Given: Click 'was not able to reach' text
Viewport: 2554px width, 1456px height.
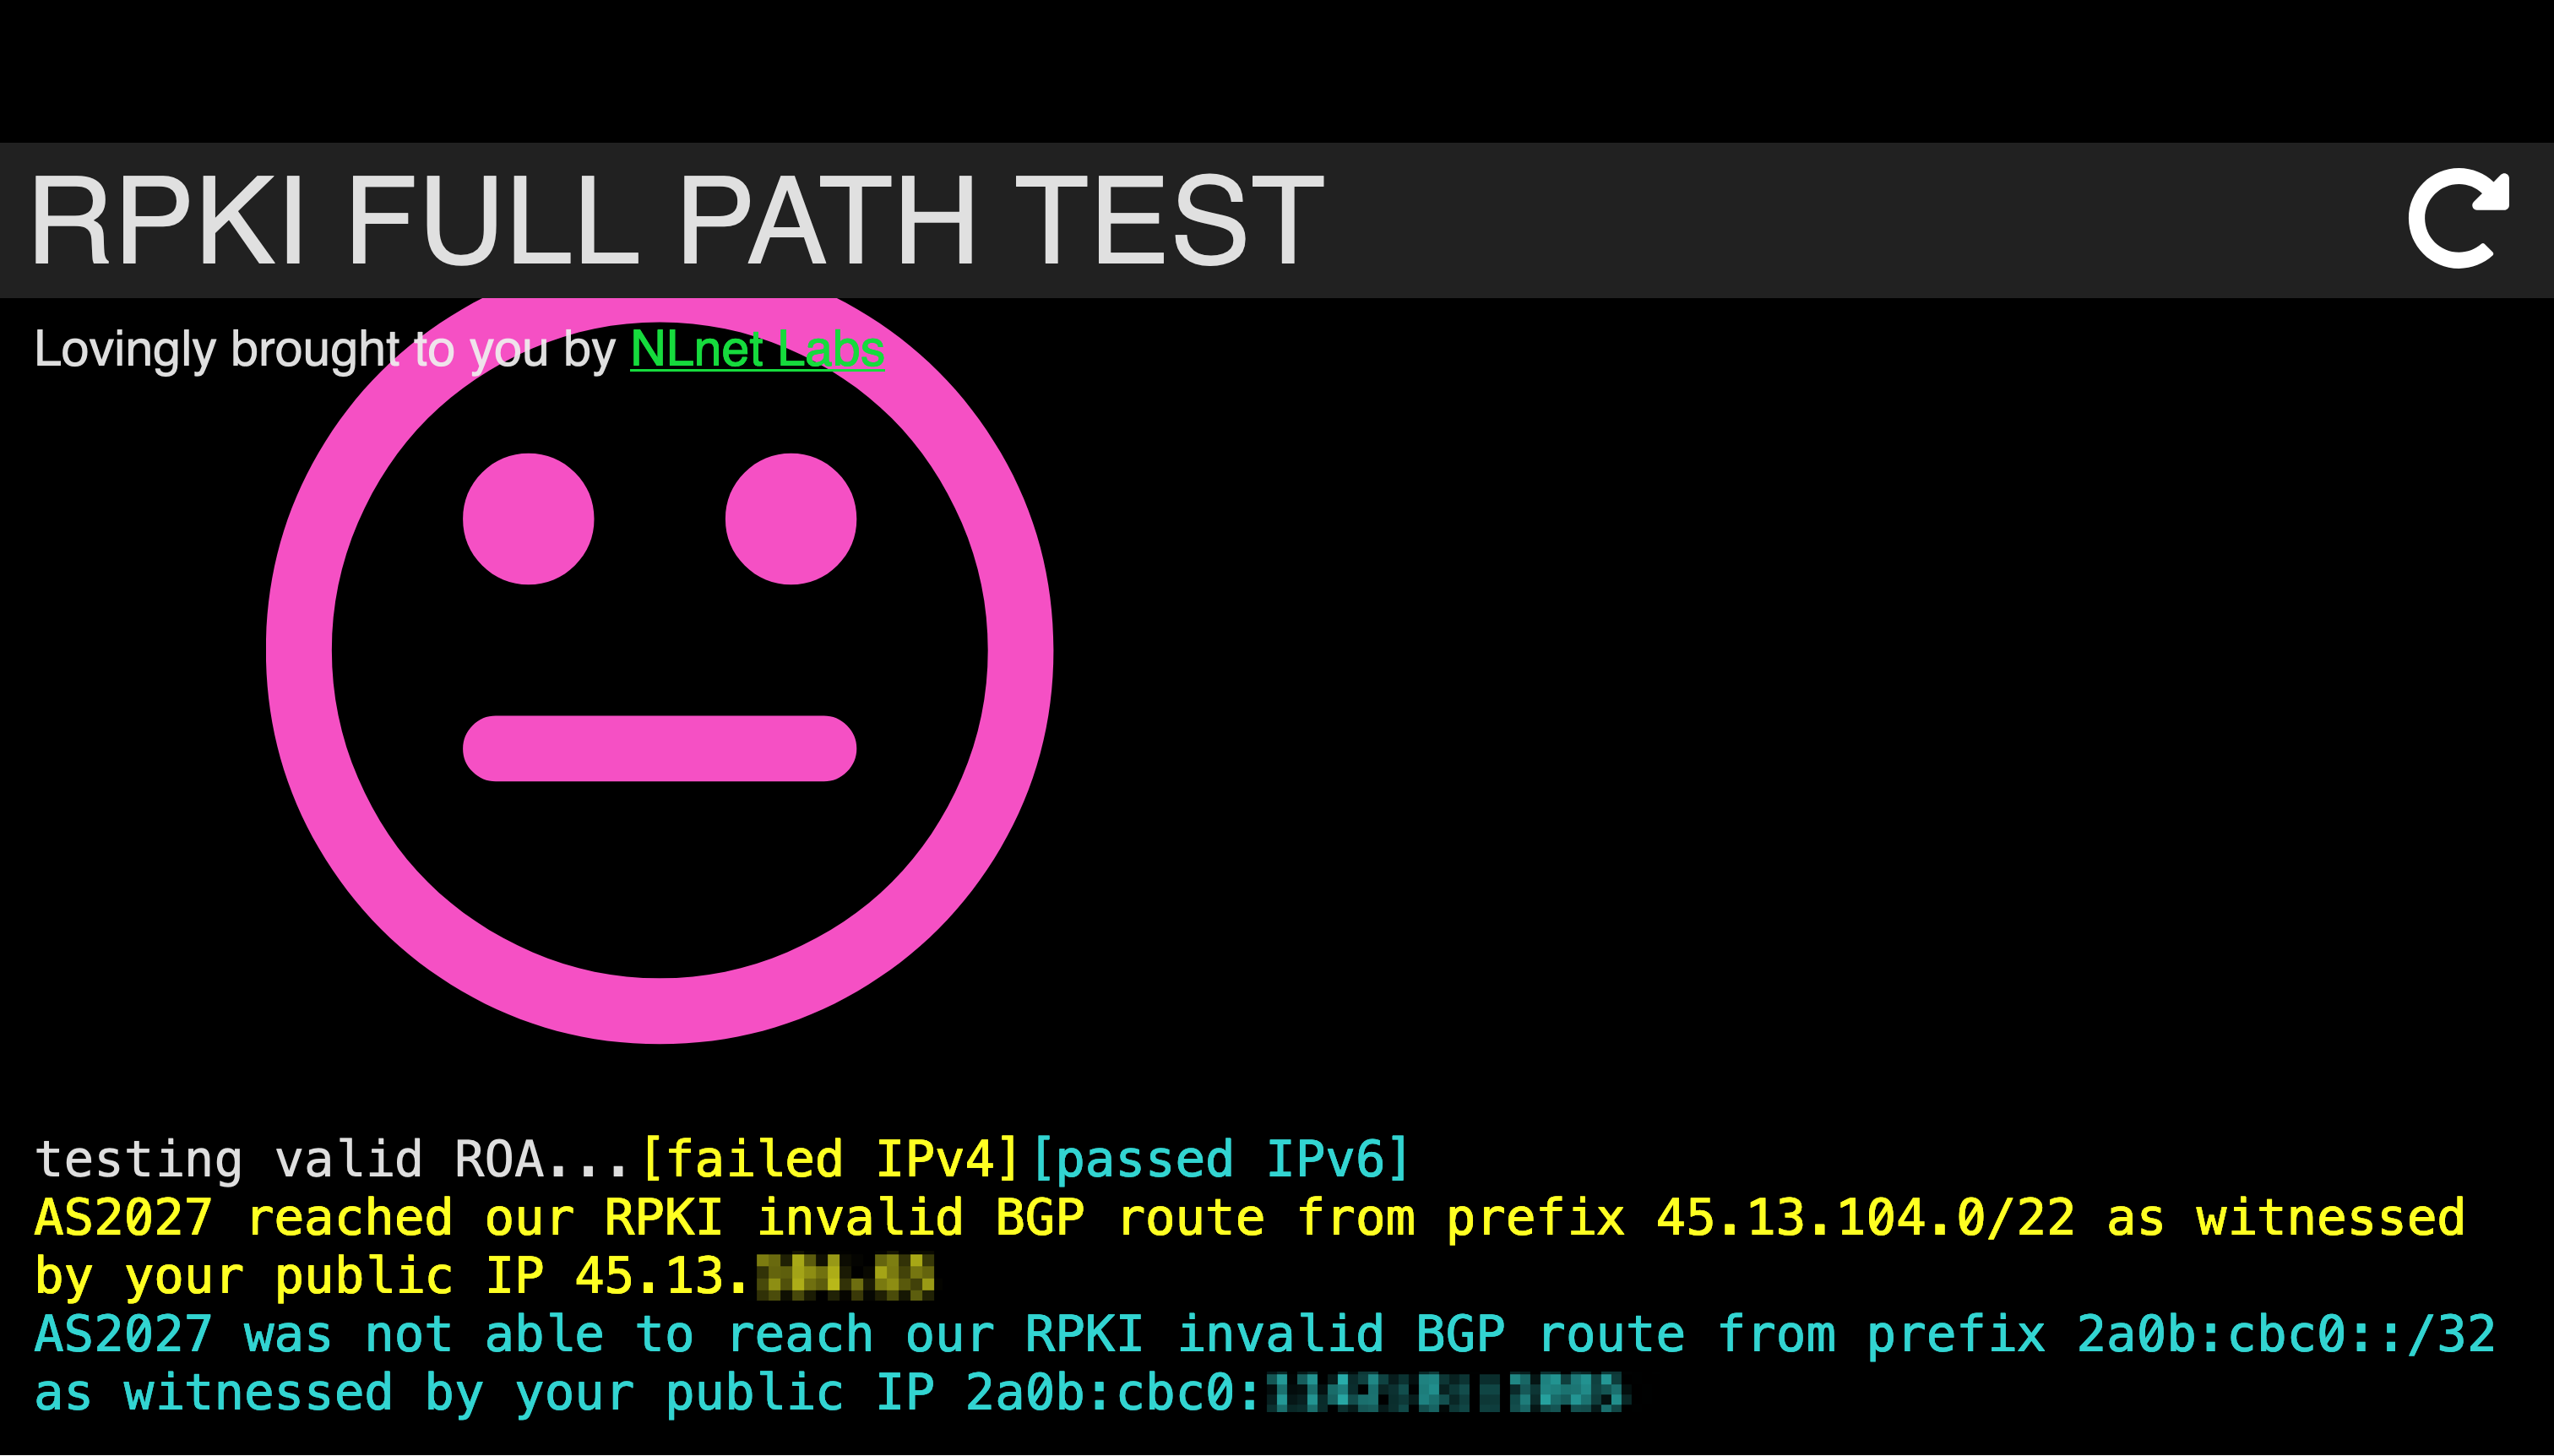Looking at the screenshot, I should [558, 1334].
